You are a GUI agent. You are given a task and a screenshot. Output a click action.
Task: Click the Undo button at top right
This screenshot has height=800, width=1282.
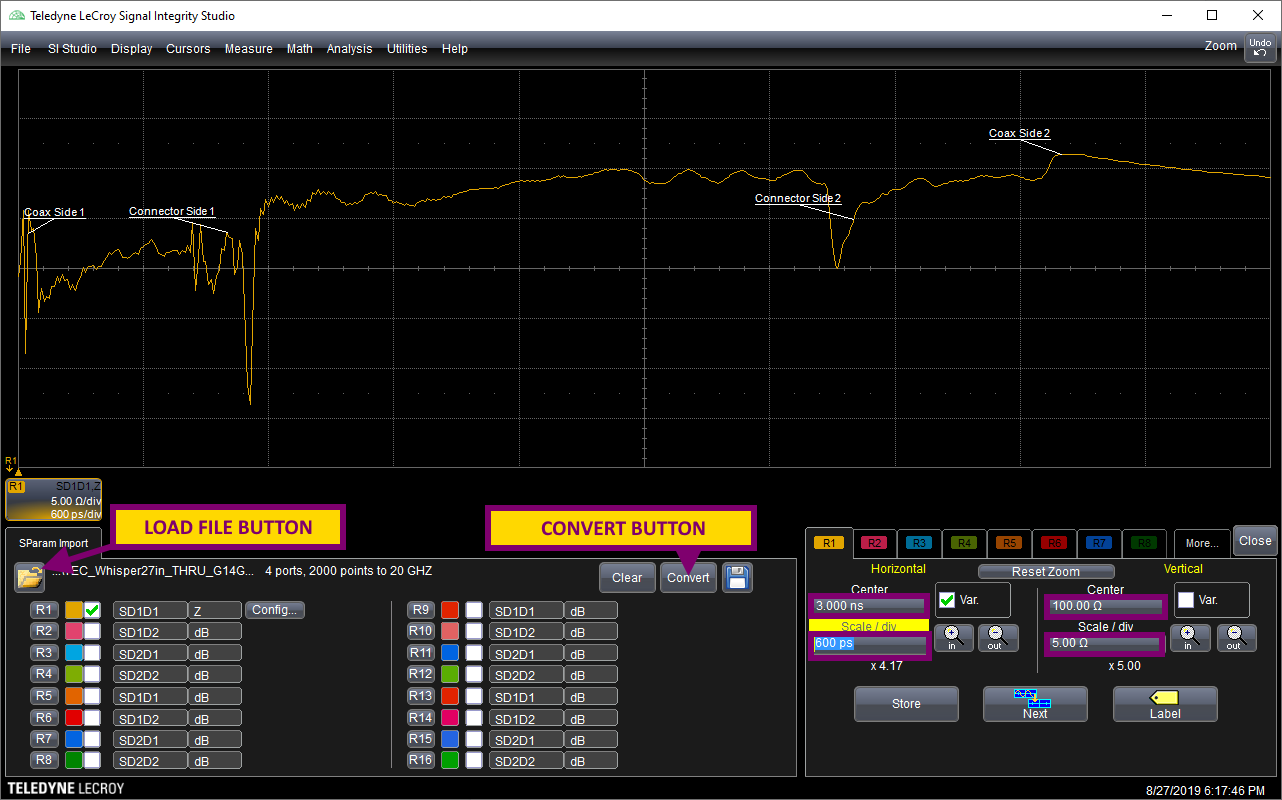(1260, 48)
